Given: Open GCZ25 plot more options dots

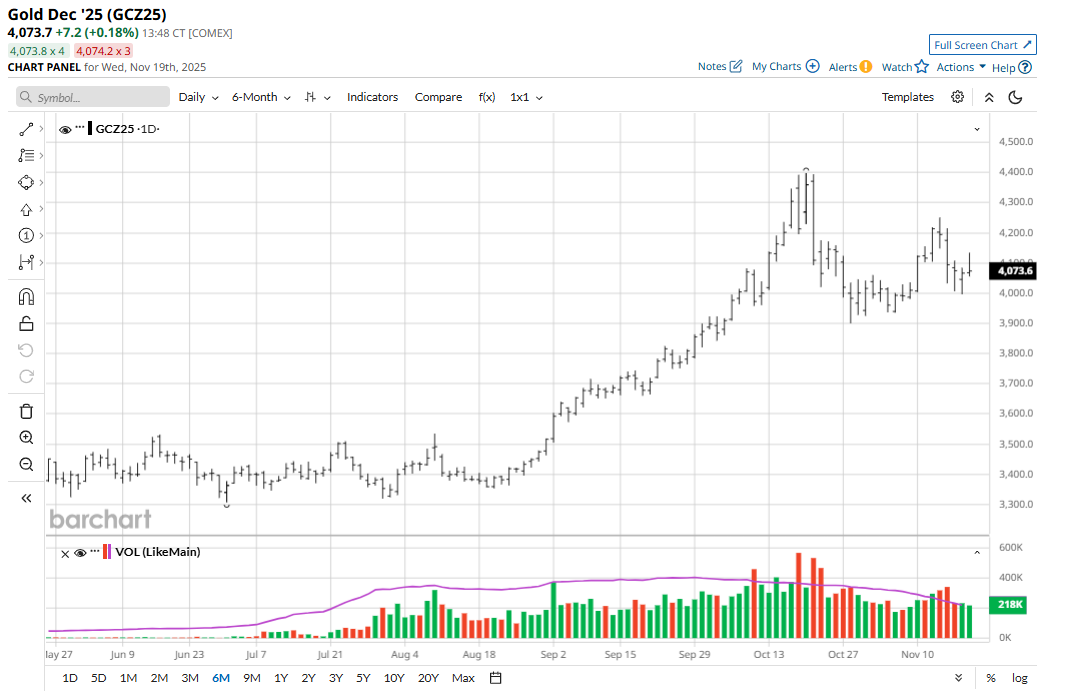Looking at the screenshot, I should click(80, 127).
